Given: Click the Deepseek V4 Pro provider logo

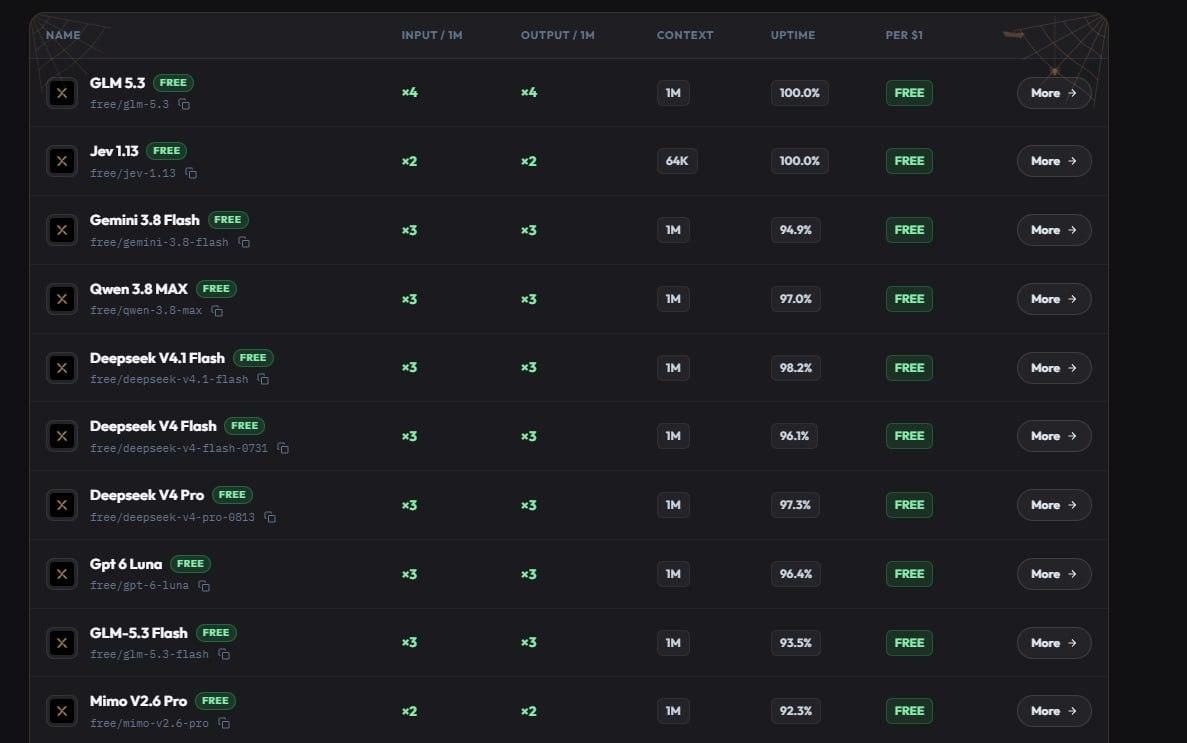Looking at the screenshot, I should 62,505.
